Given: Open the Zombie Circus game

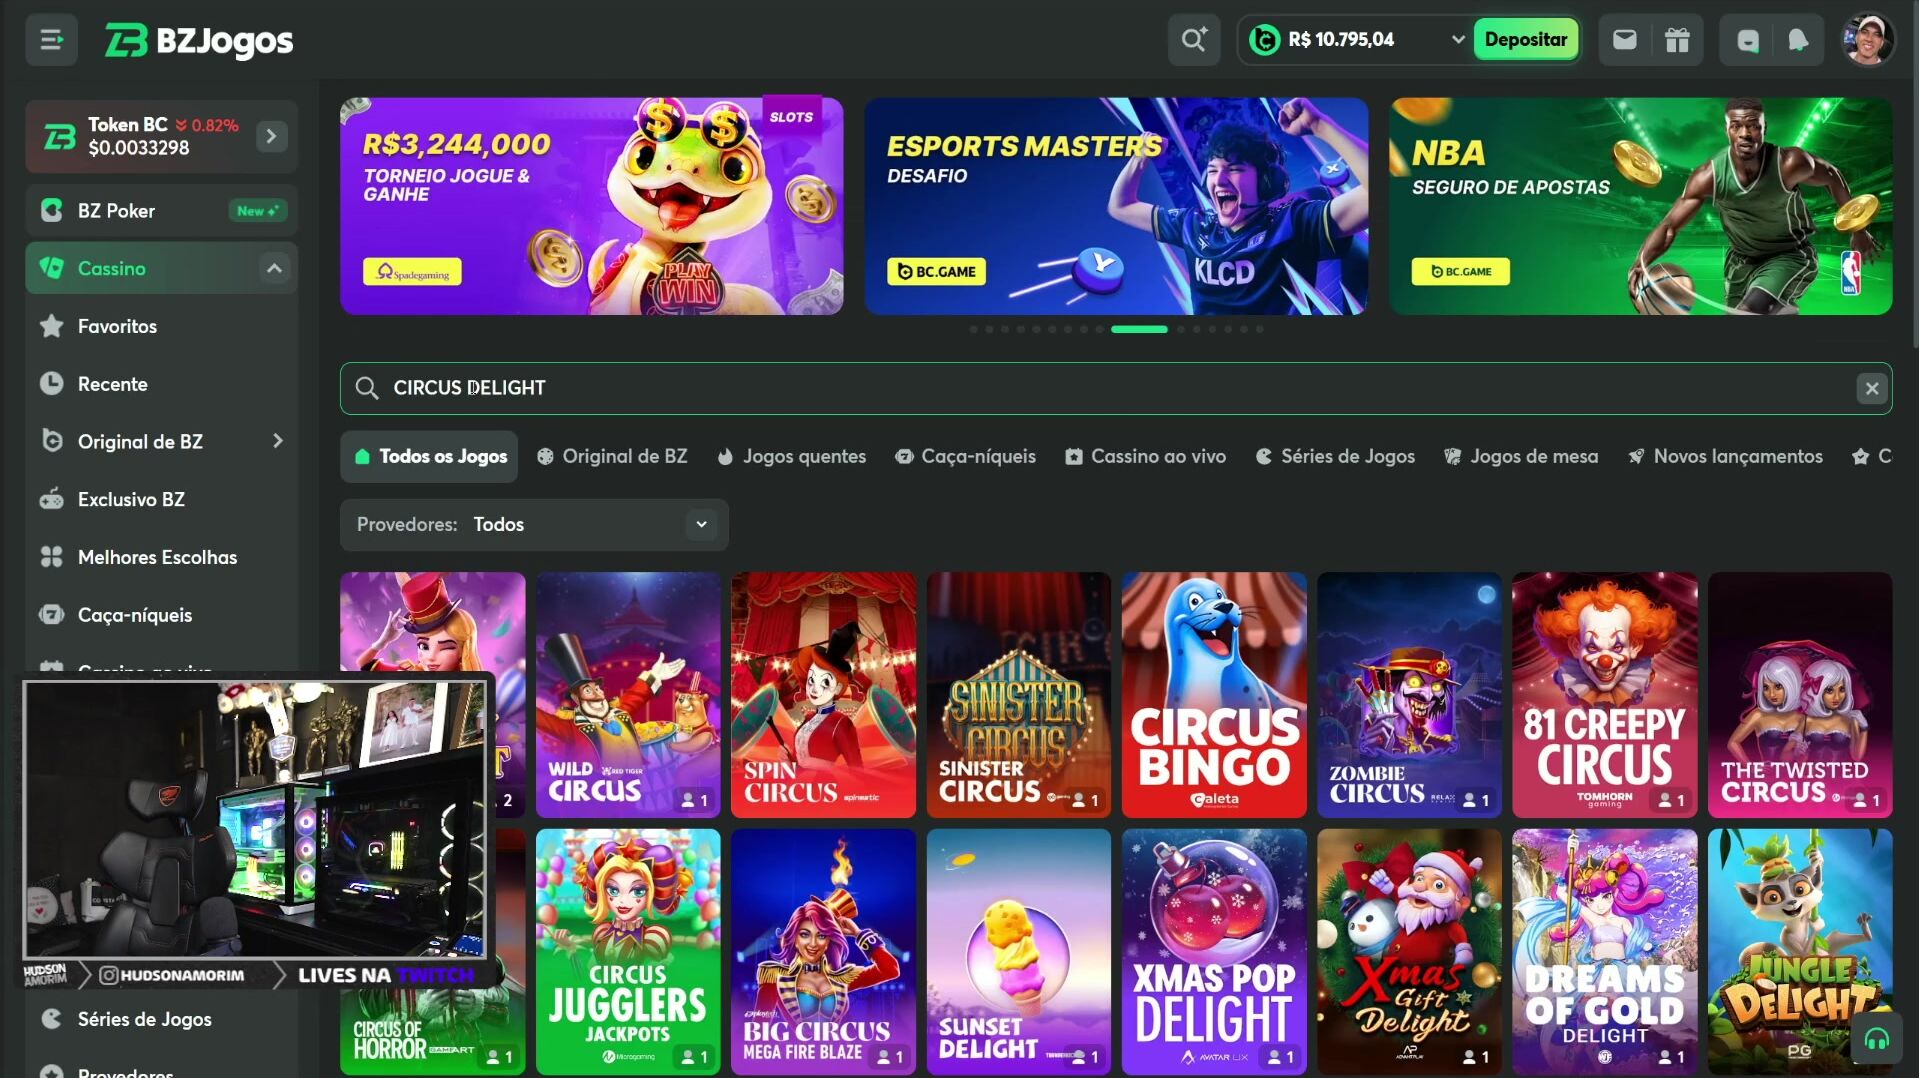Looking at the screenshot, I should pos(1409,695).
